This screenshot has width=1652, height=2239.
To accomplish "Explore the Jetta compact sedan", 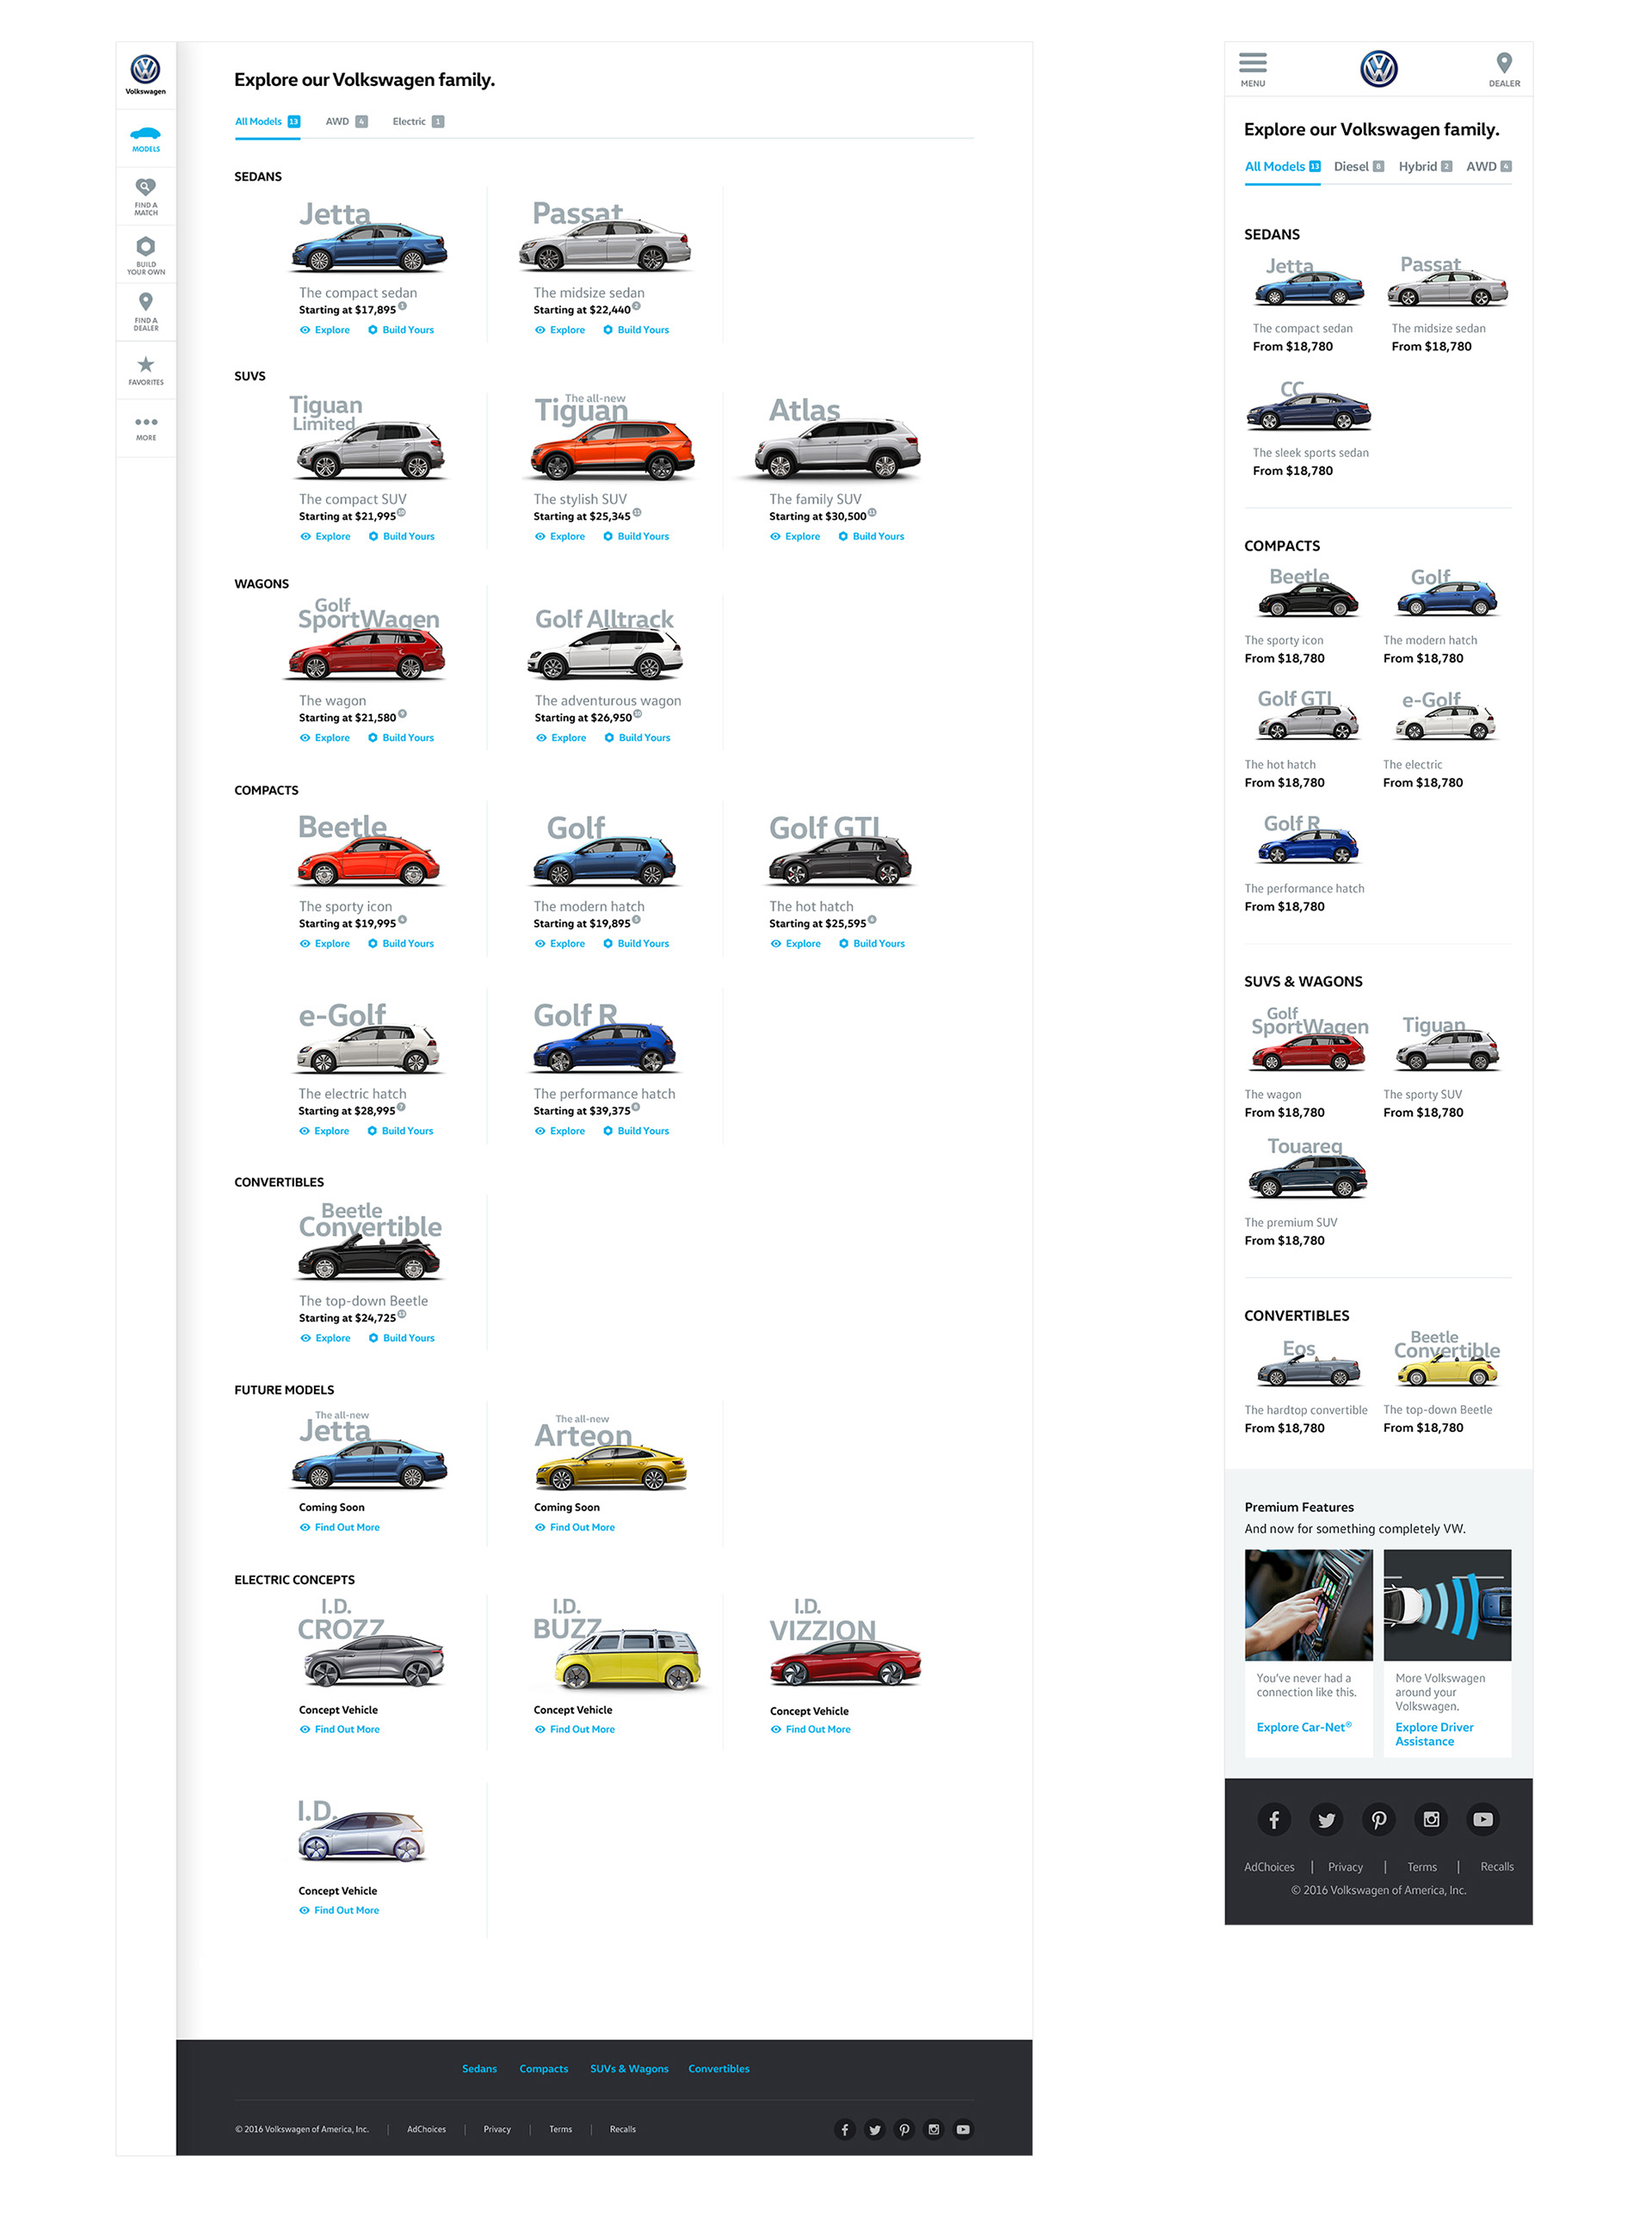I will click(325, 330).
